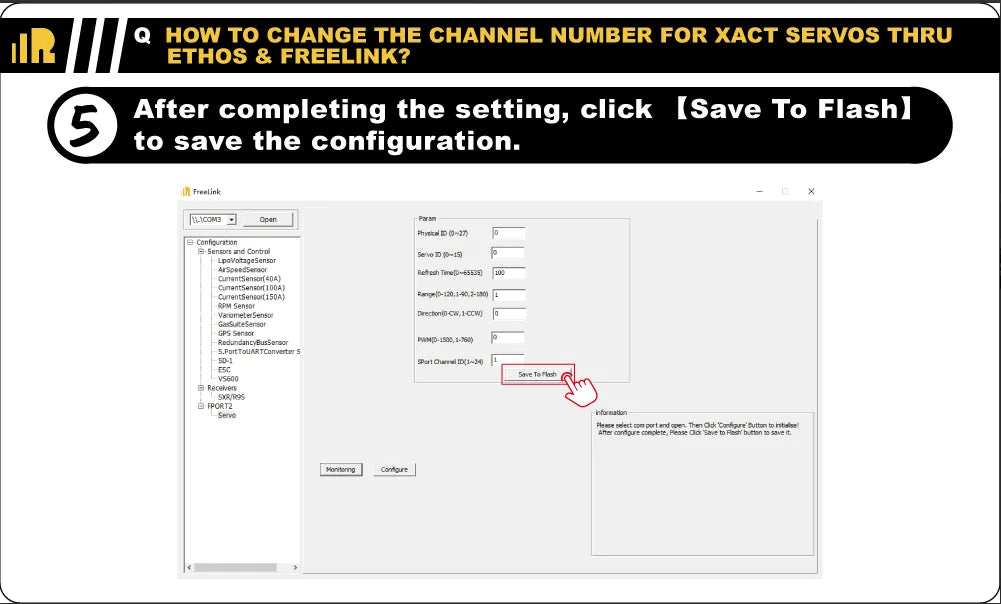Click the FreeLink title bar icon
Viewport: 1001px width, 604px height.
[186, 192]
